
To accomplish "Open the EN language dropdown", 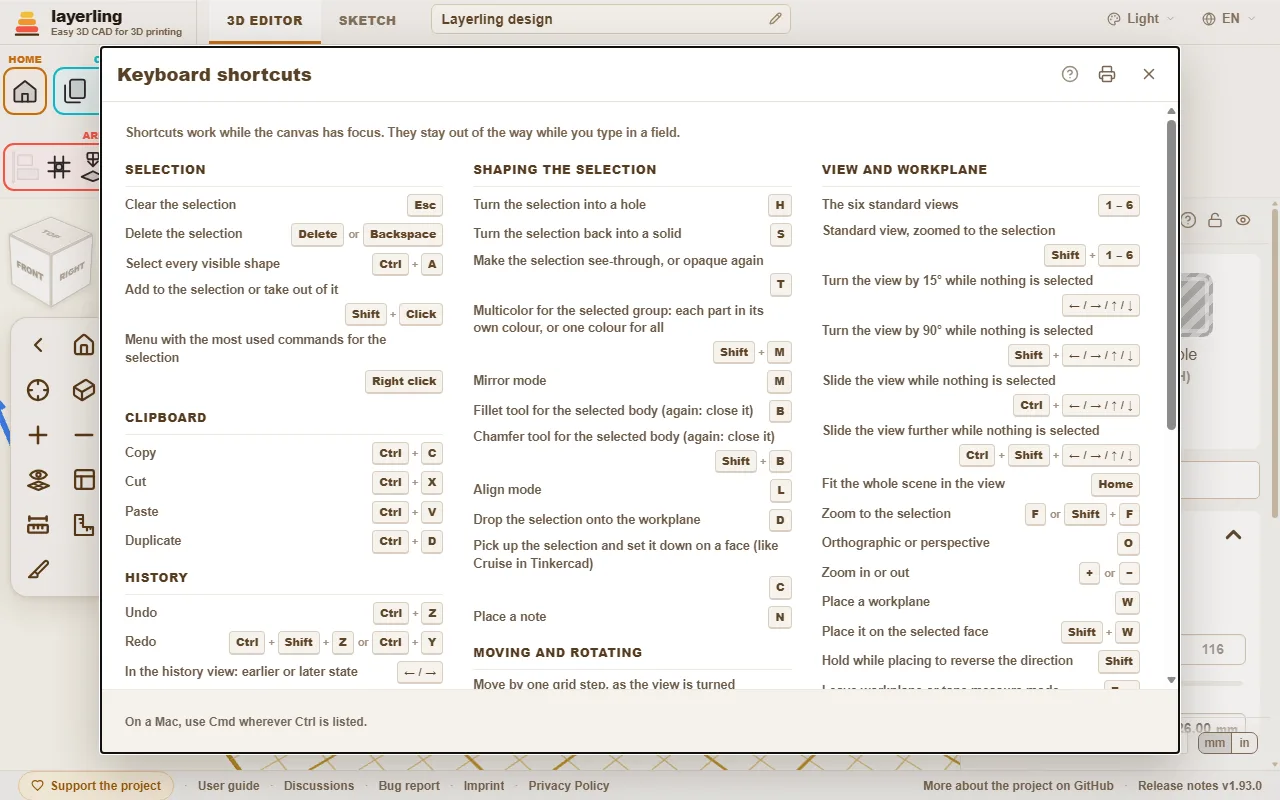I will coord(1229,19).
